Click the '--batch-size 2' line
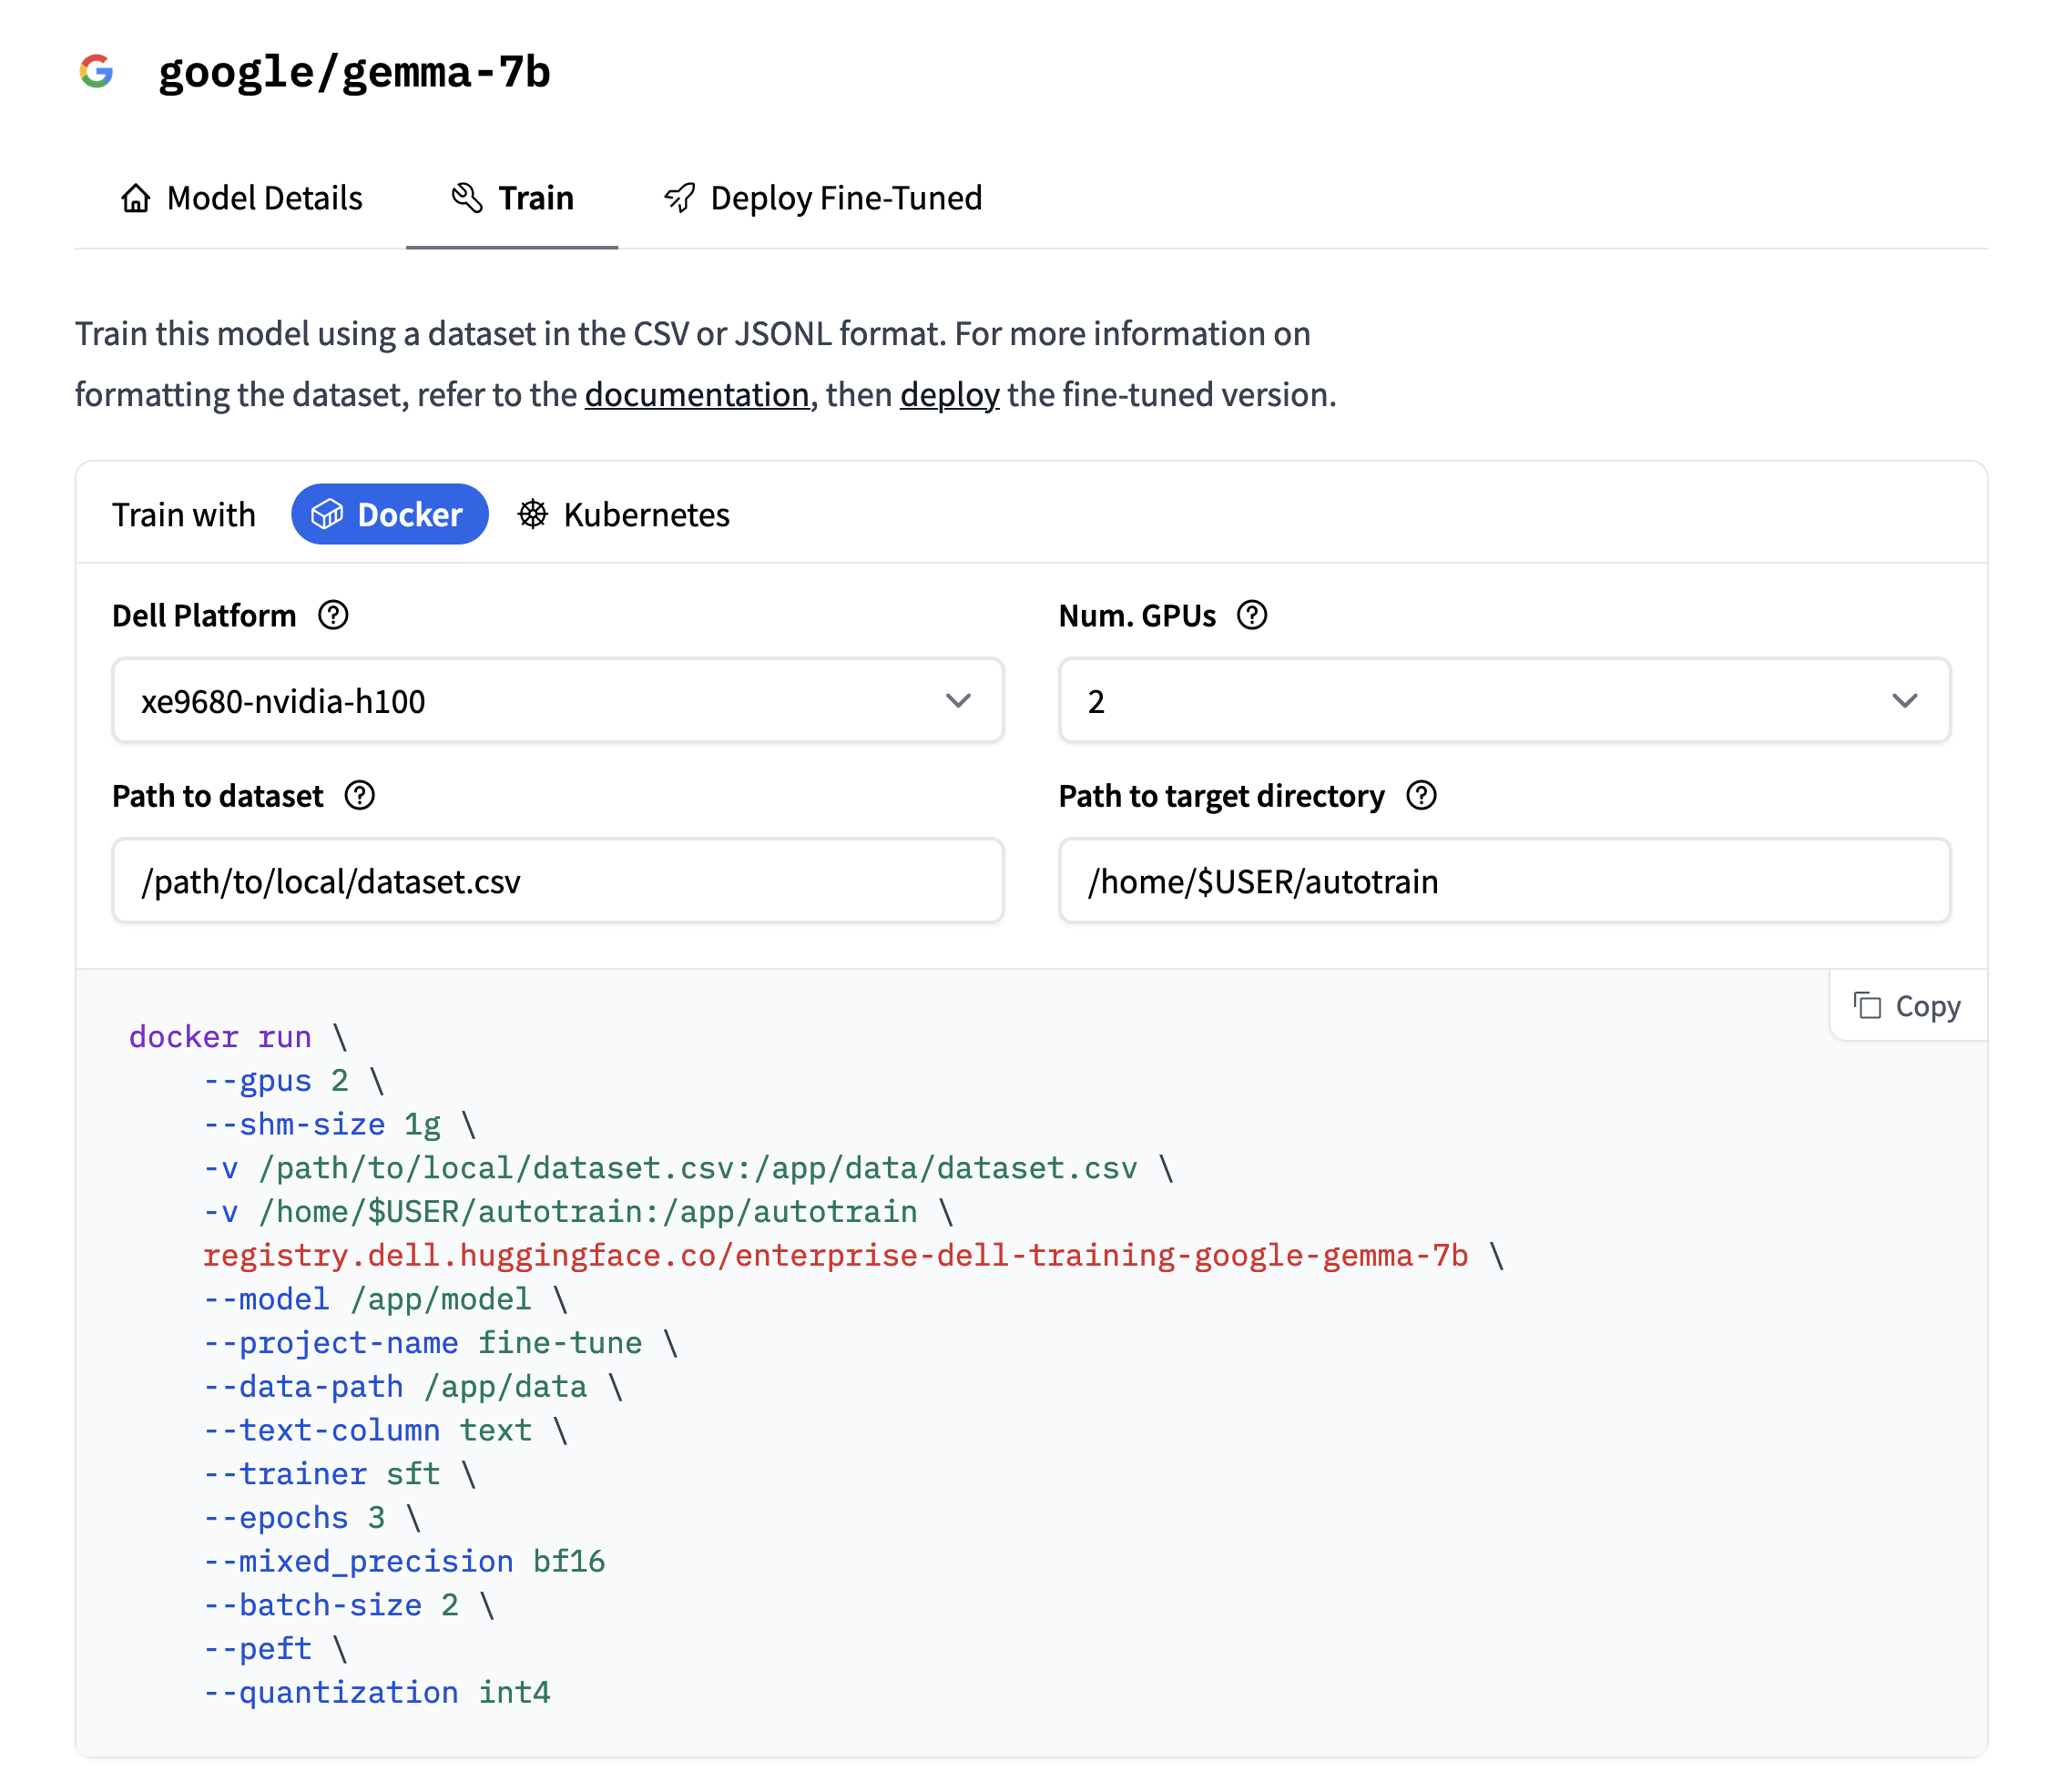2069x1792 pixels. click(x=349, y=1605)
